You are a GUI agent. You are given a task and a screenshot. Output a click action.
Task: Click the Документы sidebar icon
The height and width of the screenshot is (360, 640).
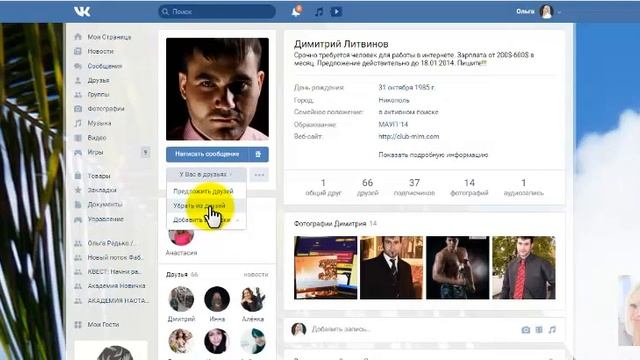(x=78, y=204)
